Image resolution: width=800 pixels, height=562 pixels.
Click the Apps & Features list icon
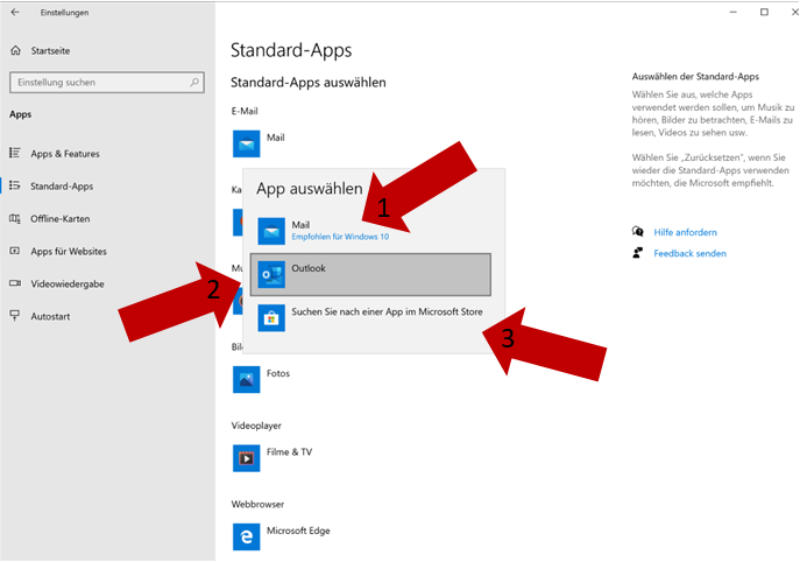click(15, 153)
